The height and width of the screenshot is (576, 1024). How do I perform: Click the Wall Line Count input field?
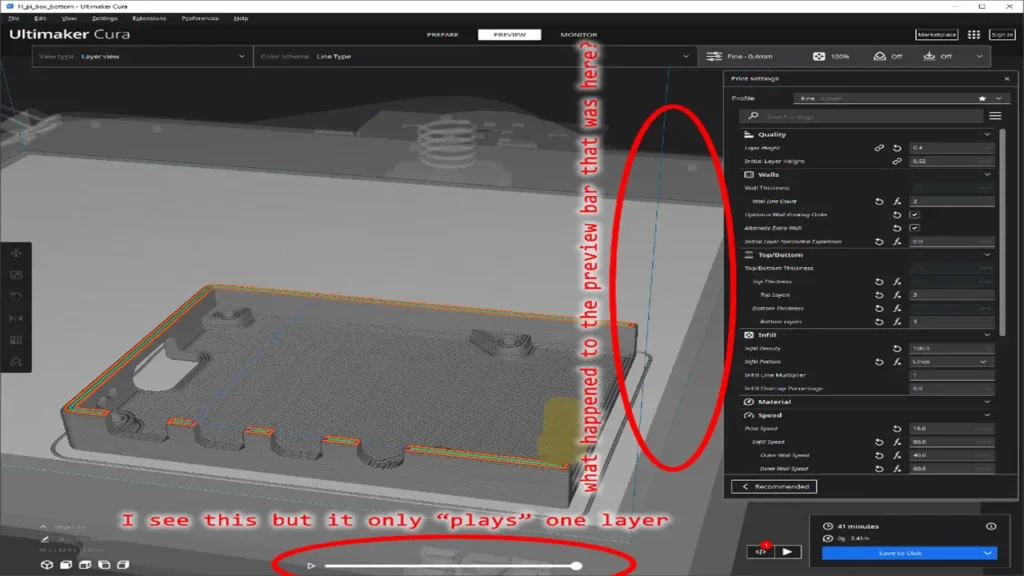click(952, 202)
